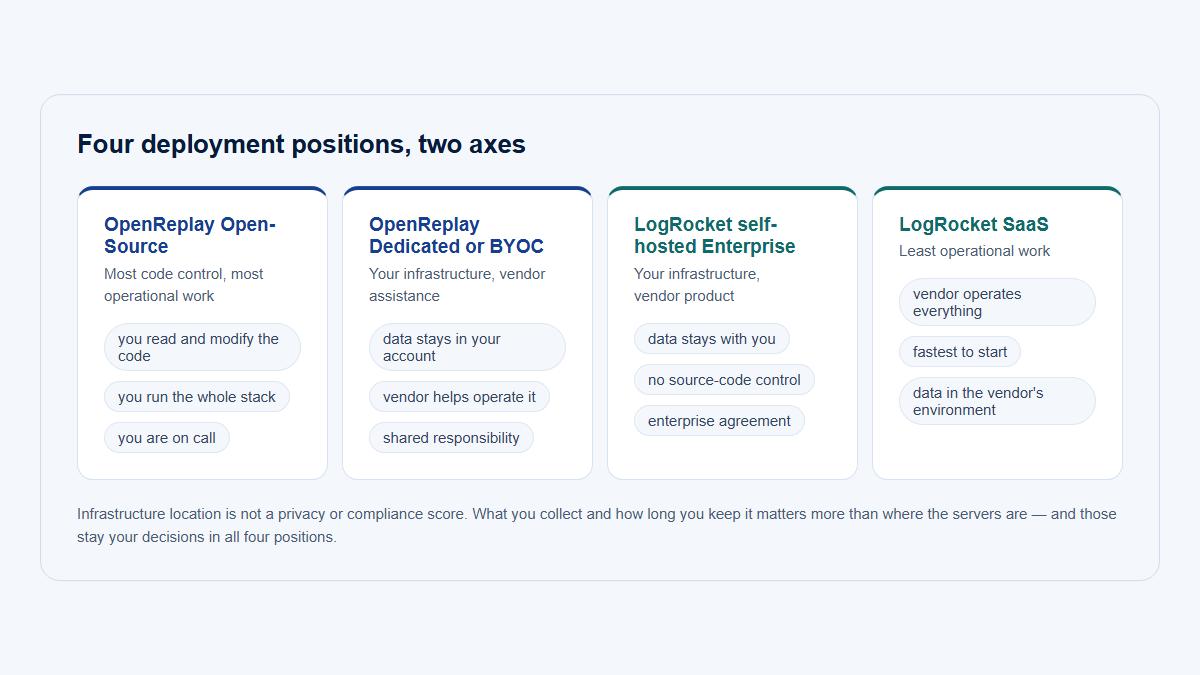The image size is (1200, 675).
Task: Click the 'LogRocket SaaS' card heading
Action: (x=974, y=224)
